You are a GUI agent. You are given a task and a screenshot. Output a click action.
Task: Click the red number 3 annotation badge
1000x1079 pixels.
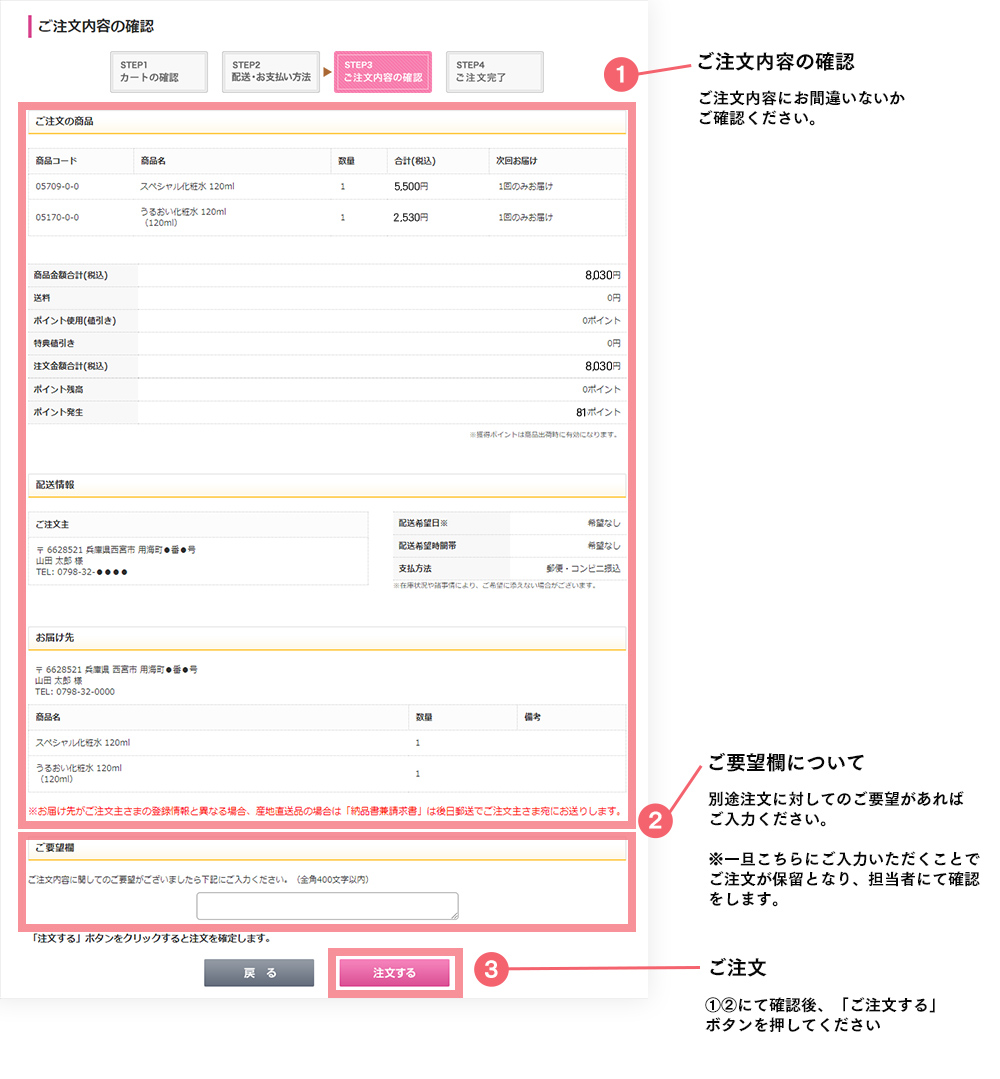pyautogui.click(x=491, y=970)
